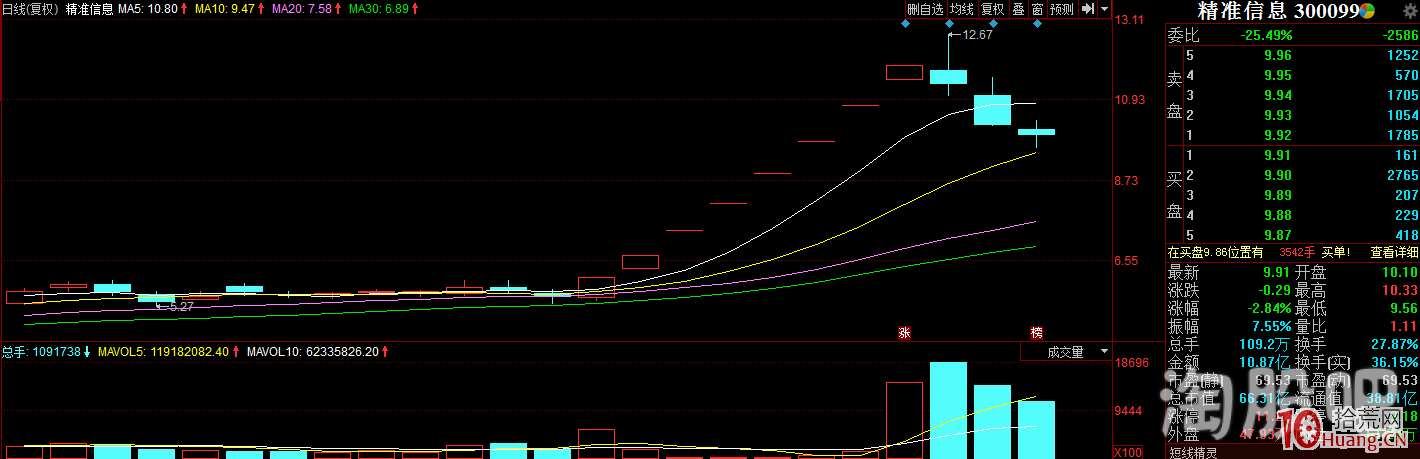Click the diamond marker under 复权
The width and height of the screenshot is (1420, 459).
pos(995,24)
